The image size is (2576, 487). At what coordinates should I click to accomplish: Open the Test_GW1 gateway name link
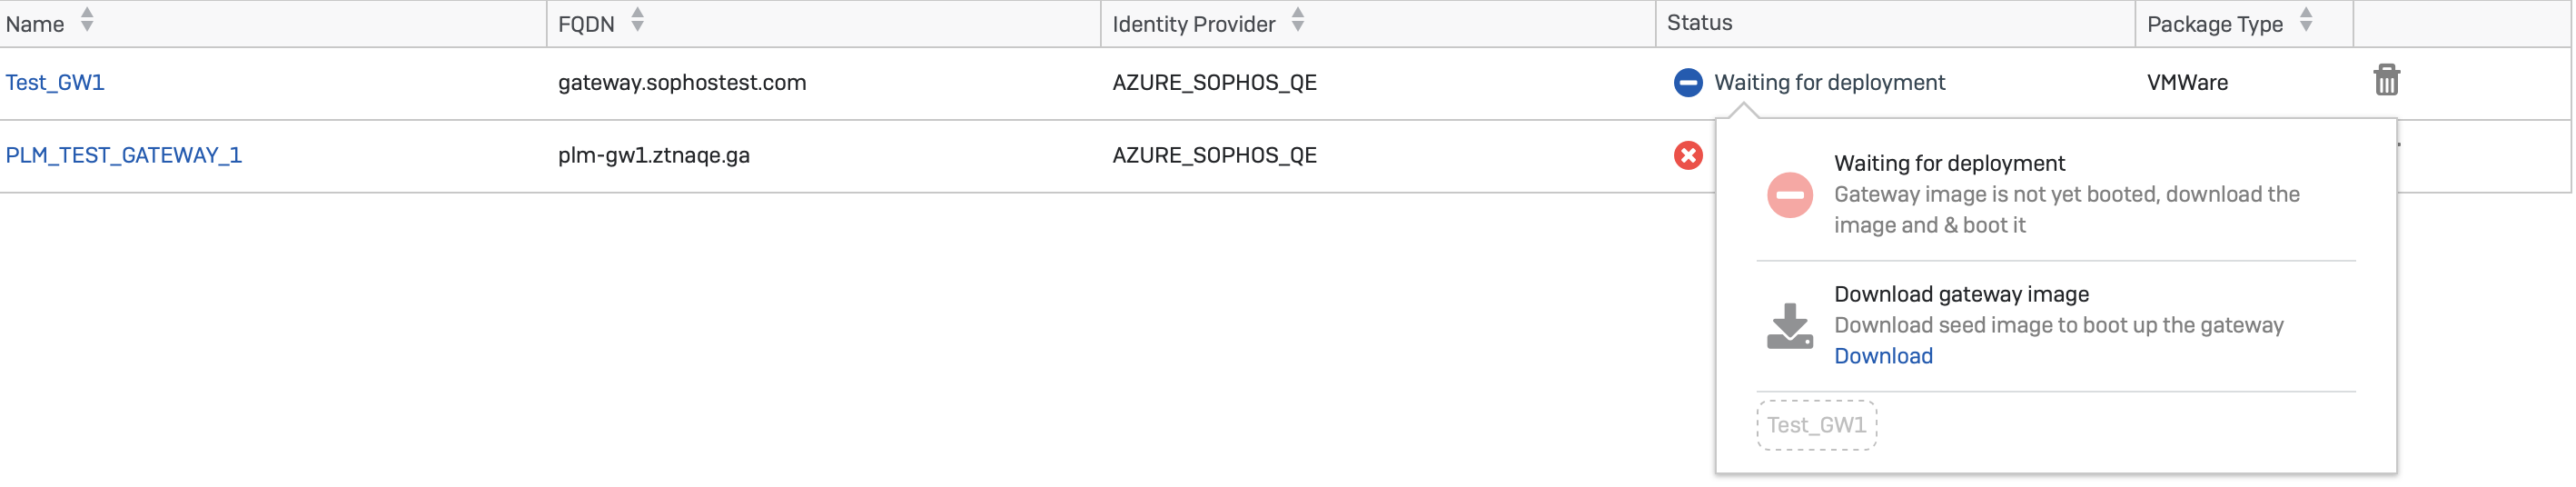55,82
